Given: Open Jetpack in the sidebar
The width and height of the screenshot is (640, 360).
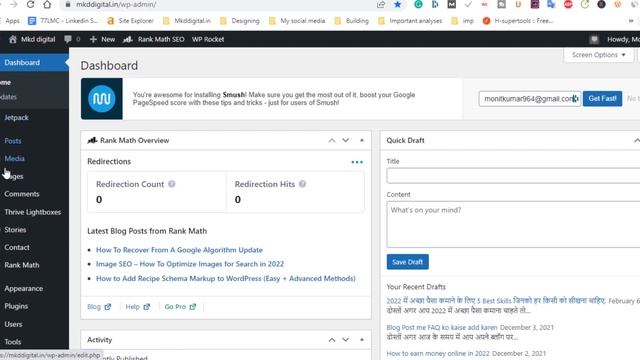Looking at the screenshot, I should (16, 118).
